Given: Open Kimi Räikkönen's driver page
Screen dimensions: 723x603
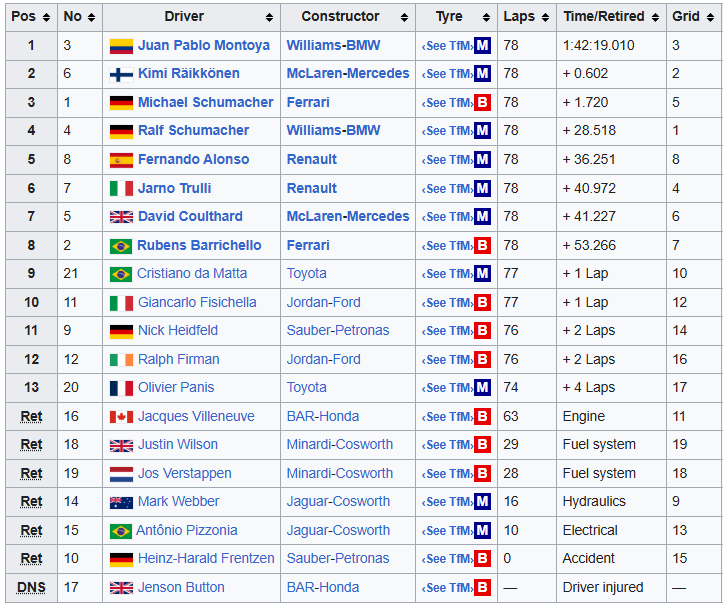Looking at the screenshot, I should (x=189, y=74).
